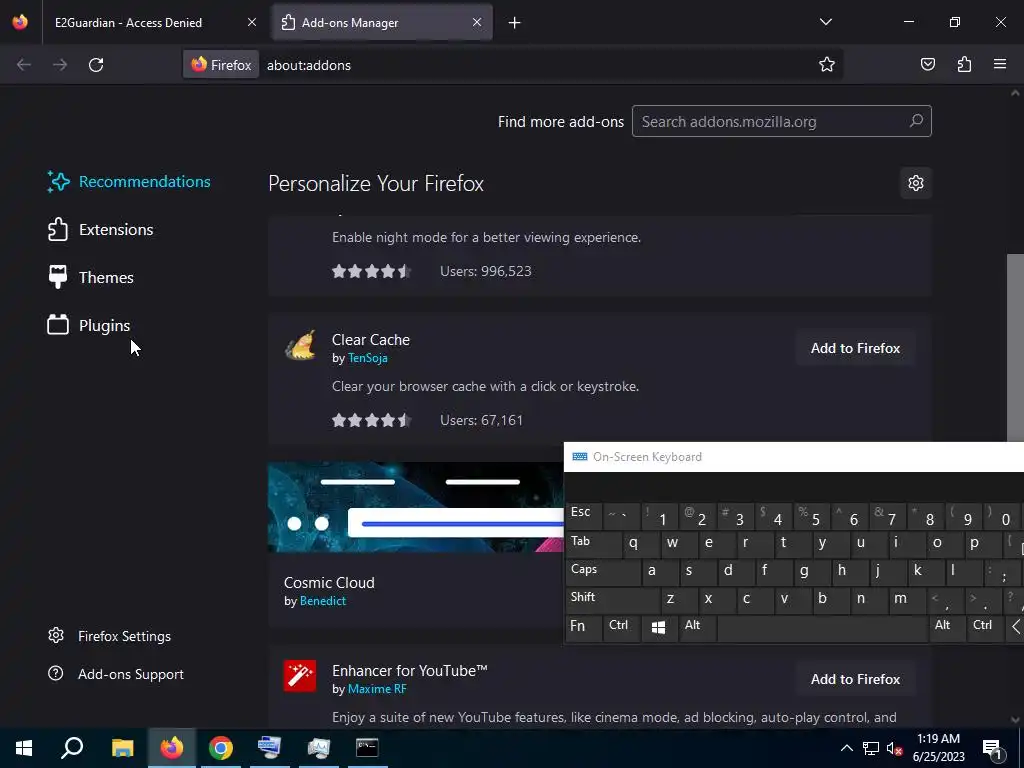
Task: Open Windows taskbar search
Action: [72, 748]
